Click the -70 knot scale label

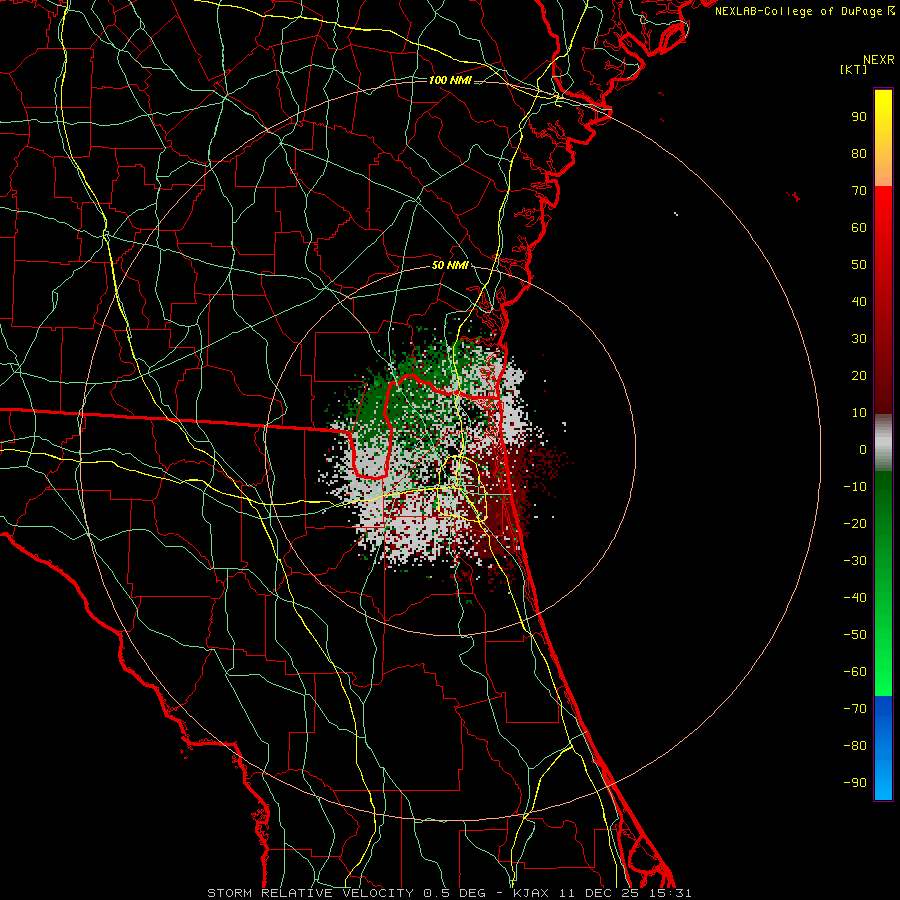(855, 709)
